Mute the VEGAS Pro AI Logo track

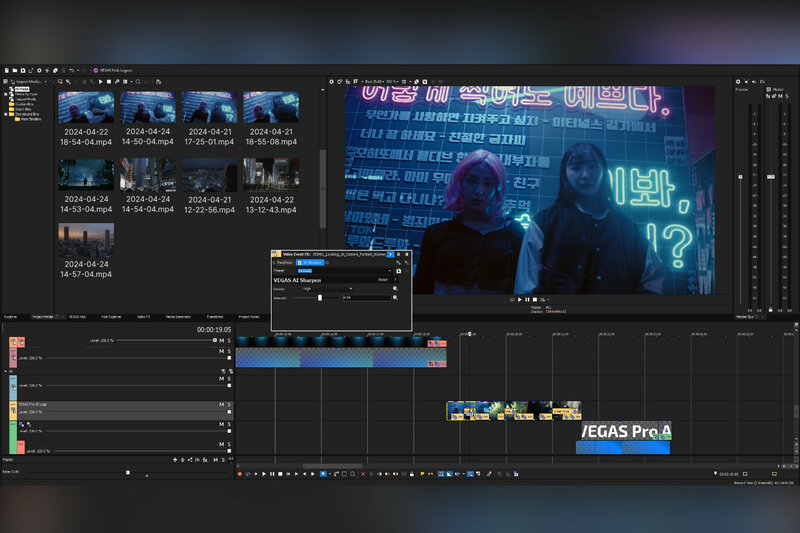pyautogui.click(x=221, y=406)
